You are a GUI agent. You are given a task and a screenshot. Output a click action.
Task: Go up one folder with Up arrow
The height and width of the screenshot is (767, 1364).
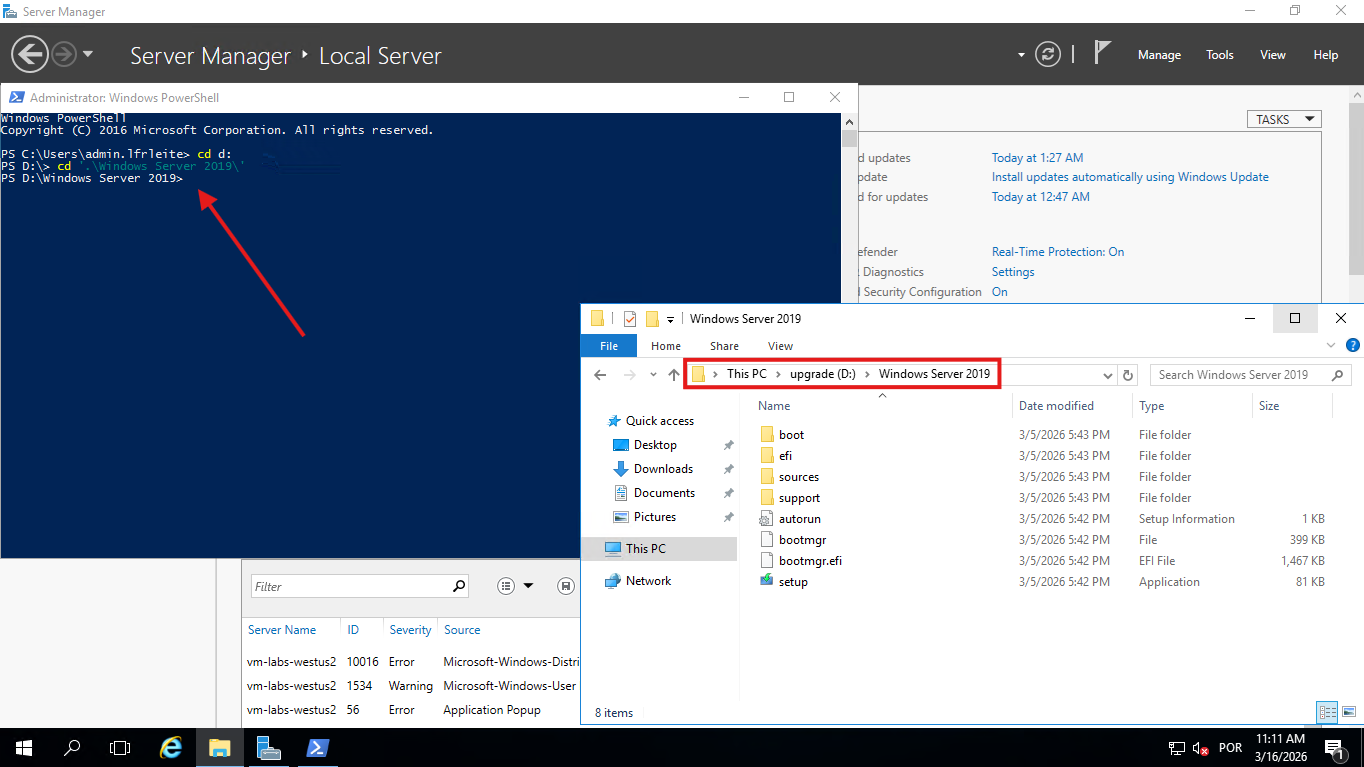pyautogui.click(x=674, y=375)
